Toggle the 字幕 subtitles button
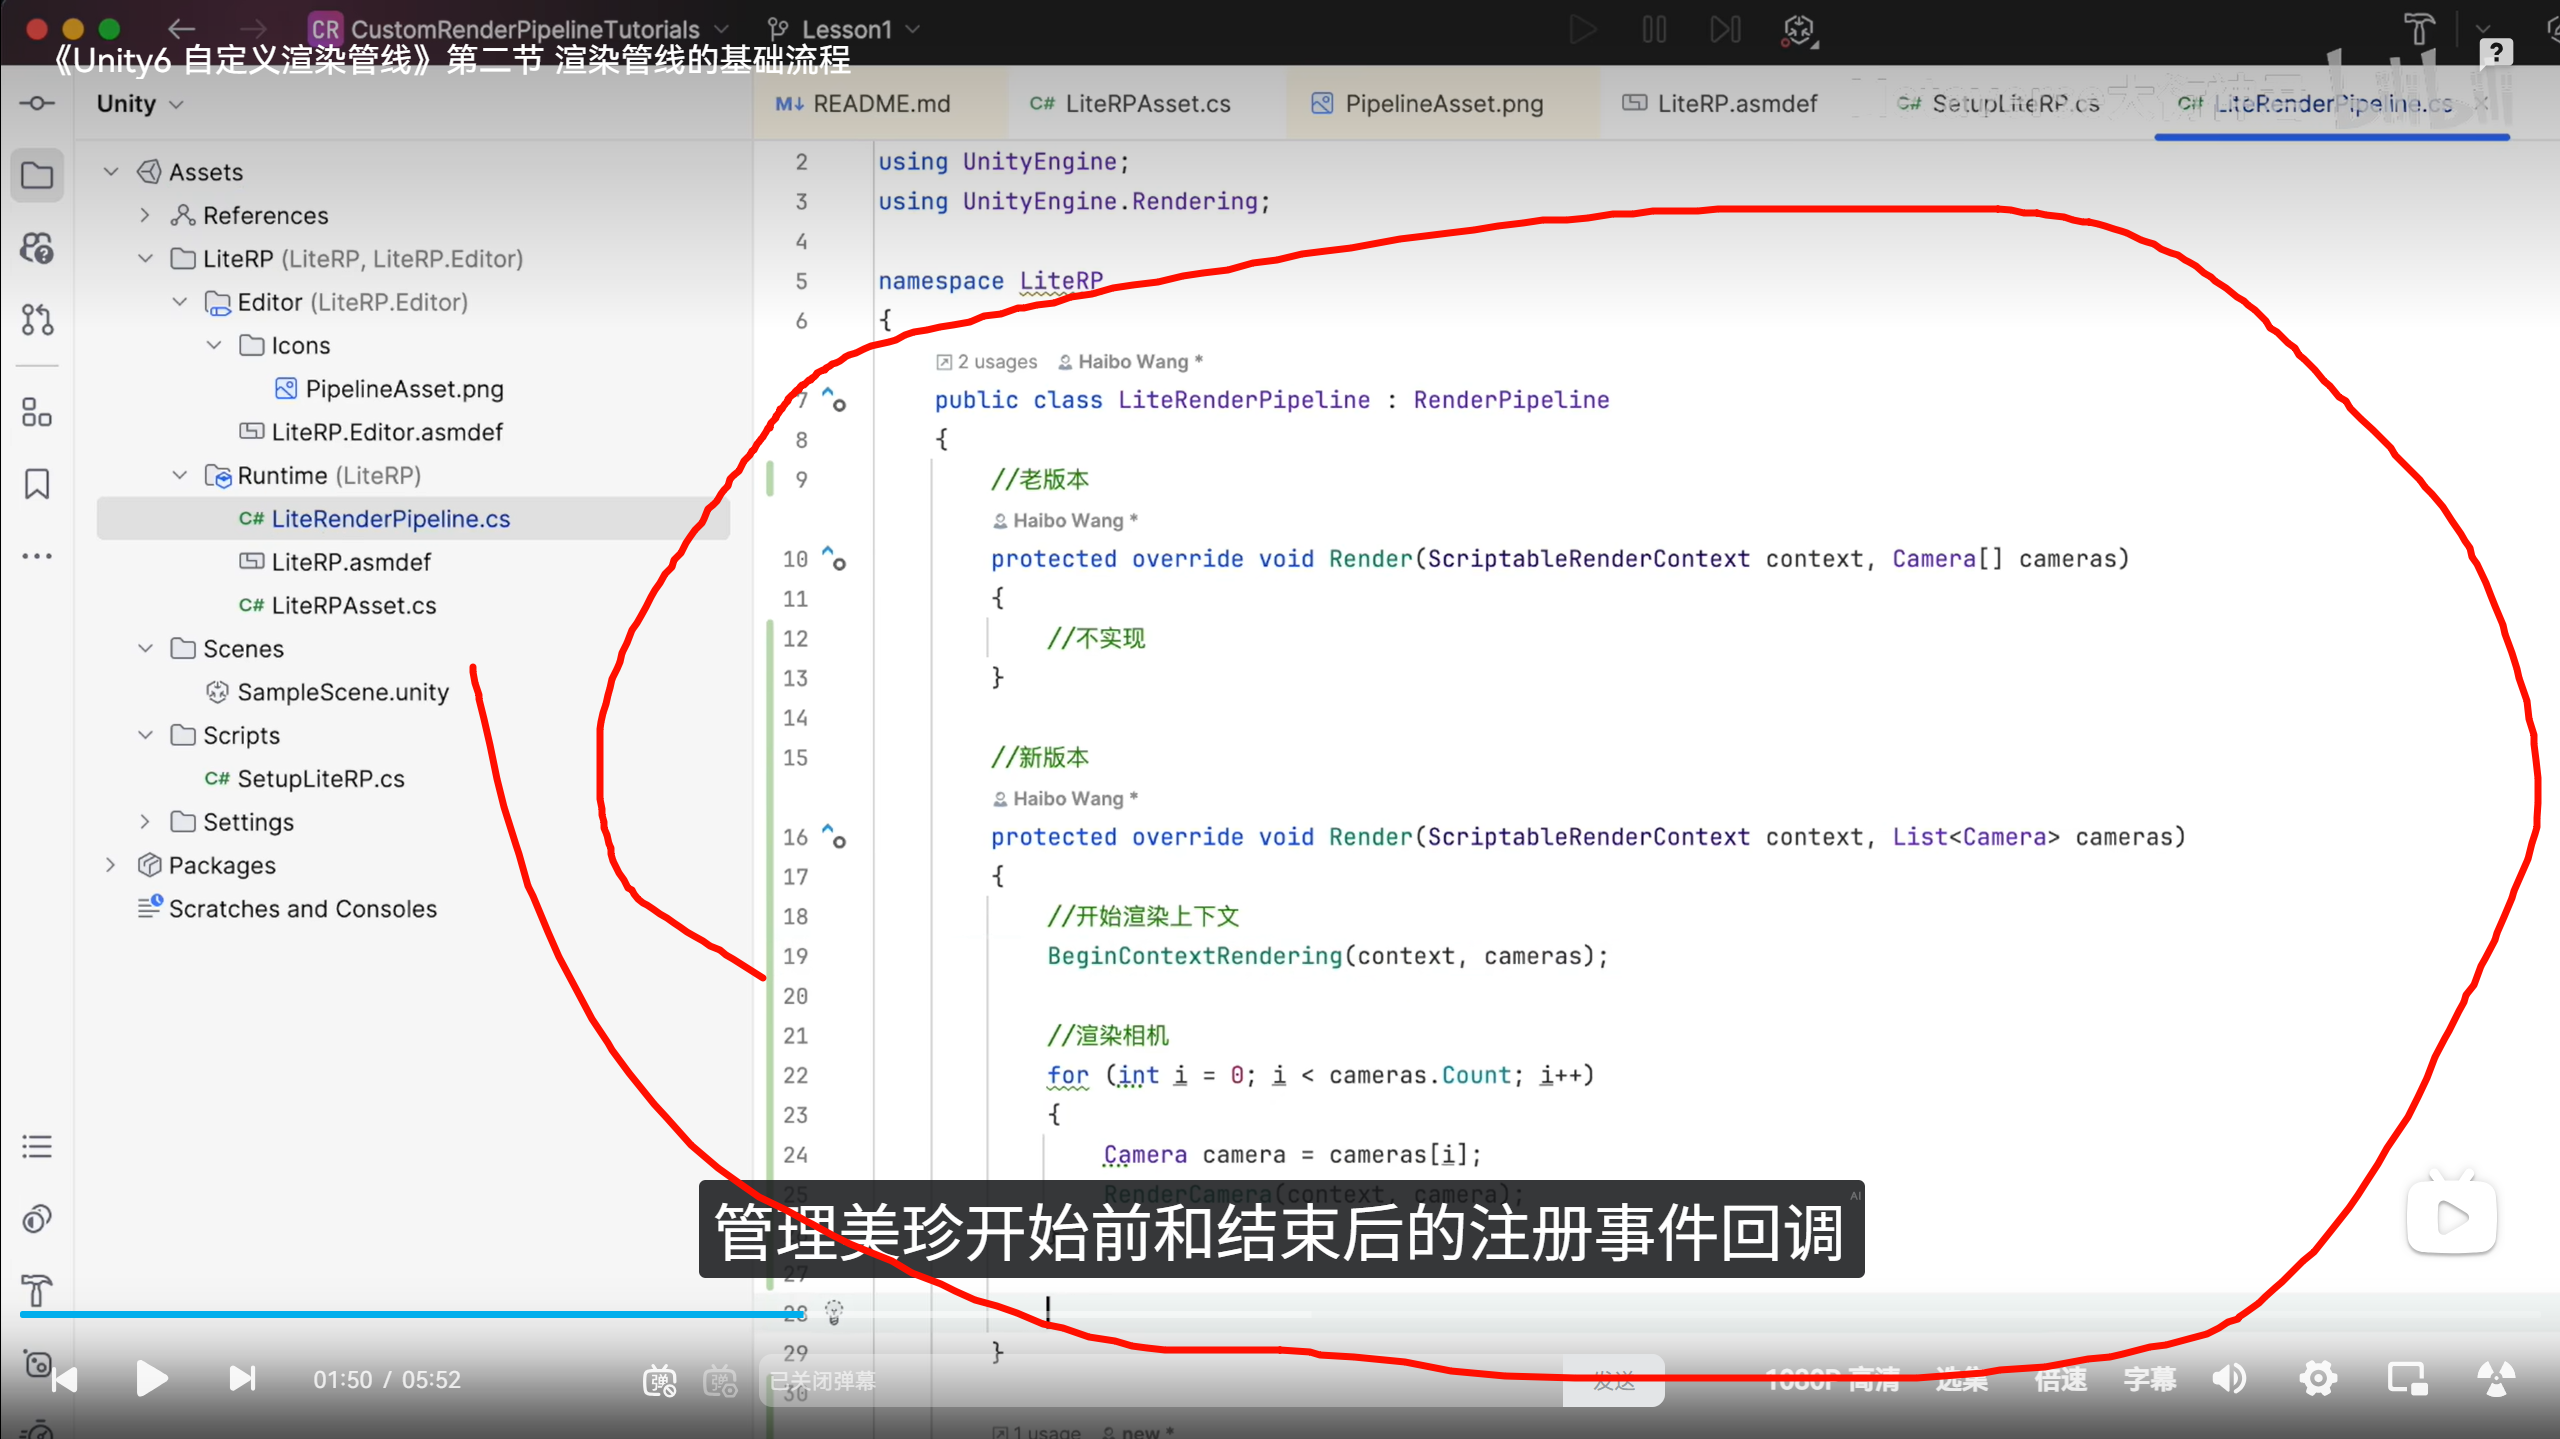This screenshot has height=1439, width=2560. pyautogui.click(x=2149, y=1379)
